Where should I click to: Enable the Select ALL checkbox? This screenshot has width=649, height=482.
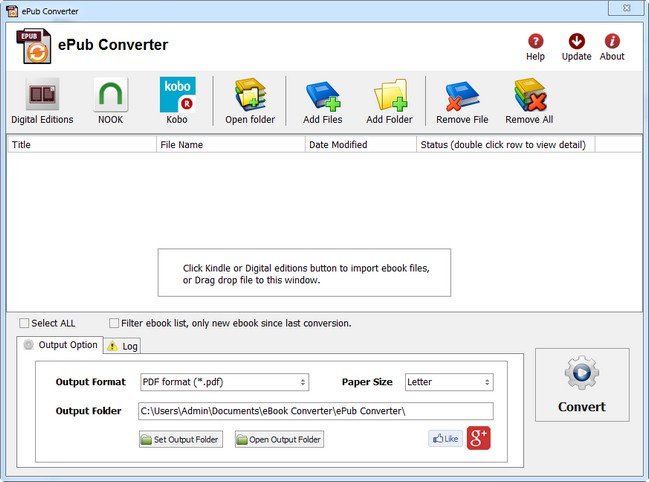[24, 323]
